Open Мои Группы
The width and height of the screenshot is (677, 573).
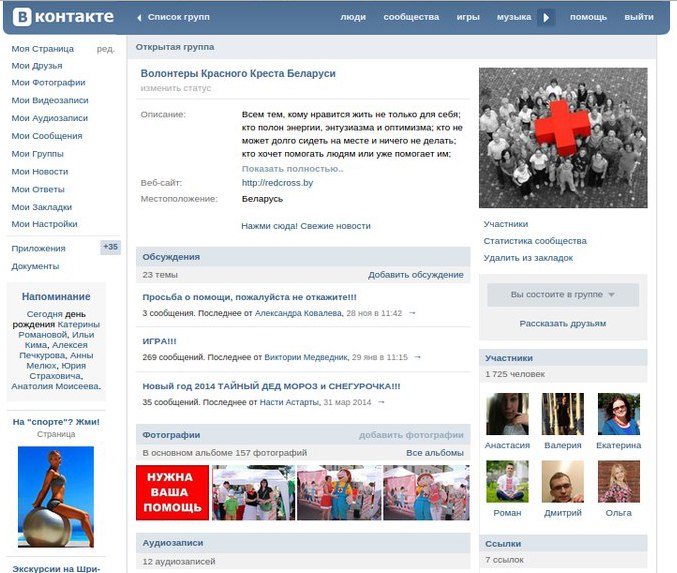[37, 154]
